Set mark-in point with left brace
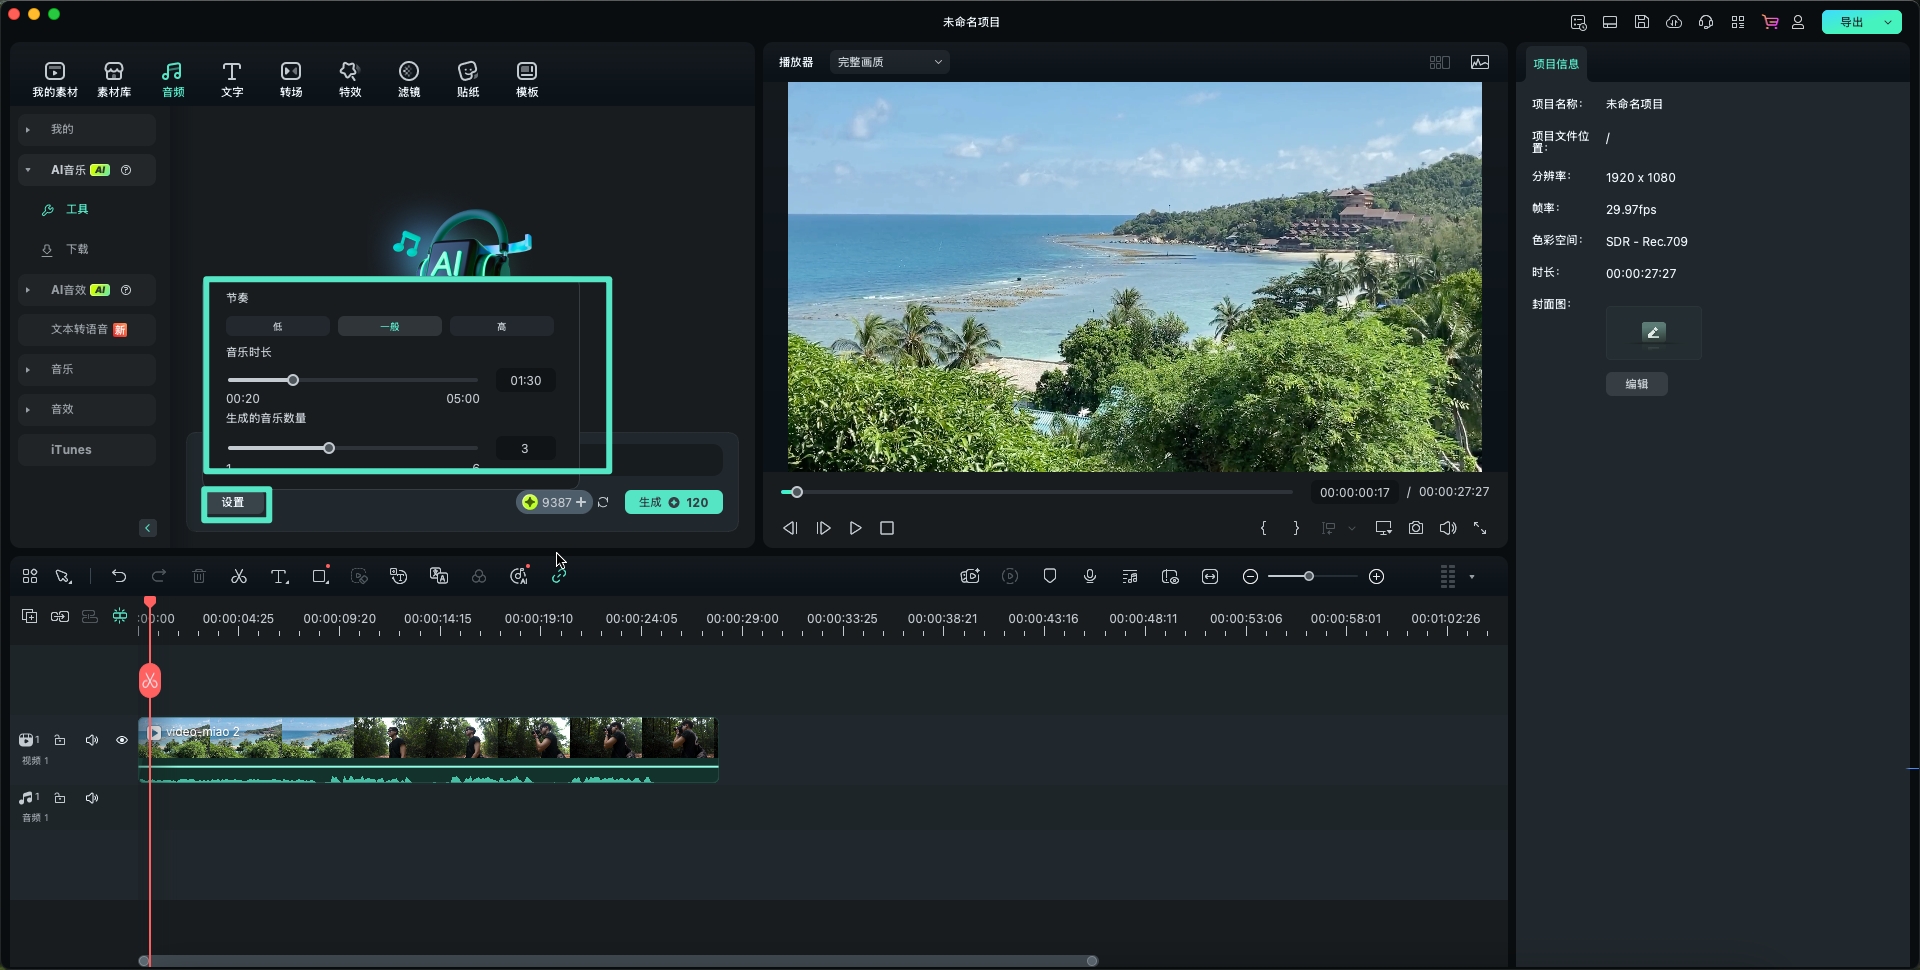Screen dimensions: 1920x970 (1264, 528)
